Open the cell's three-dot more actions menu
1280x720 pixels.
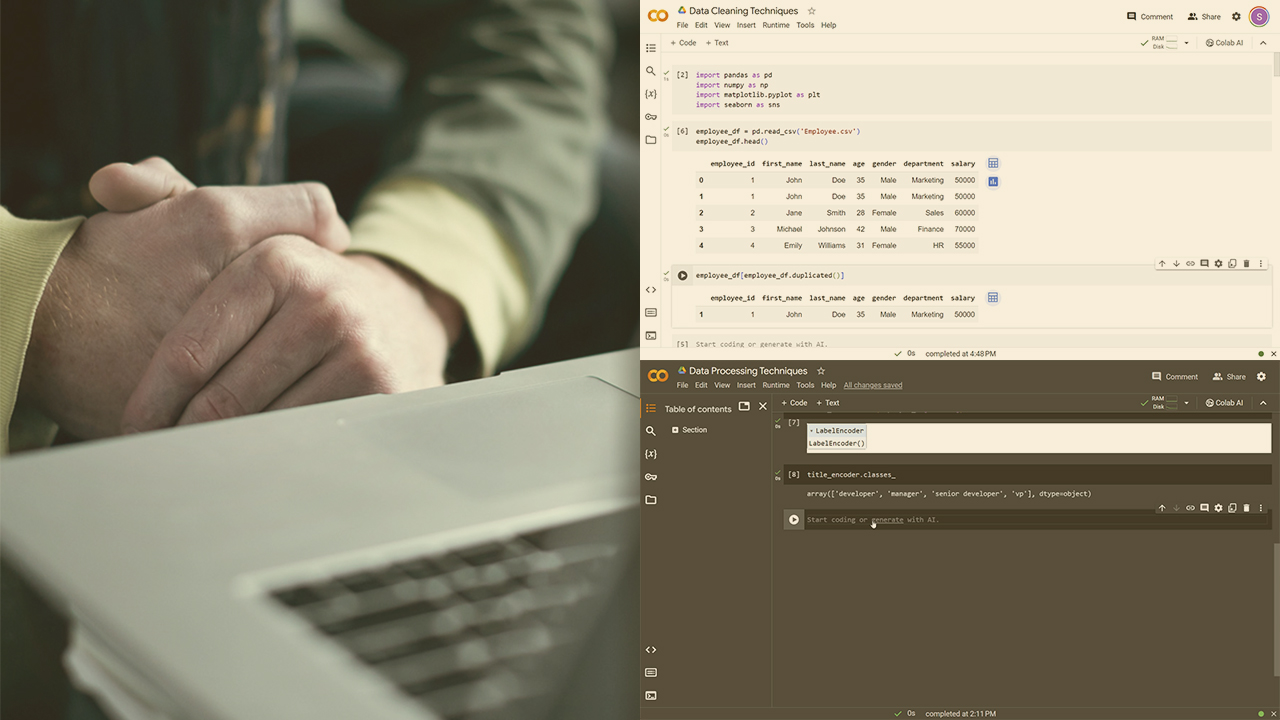[x=1260, y=263]
